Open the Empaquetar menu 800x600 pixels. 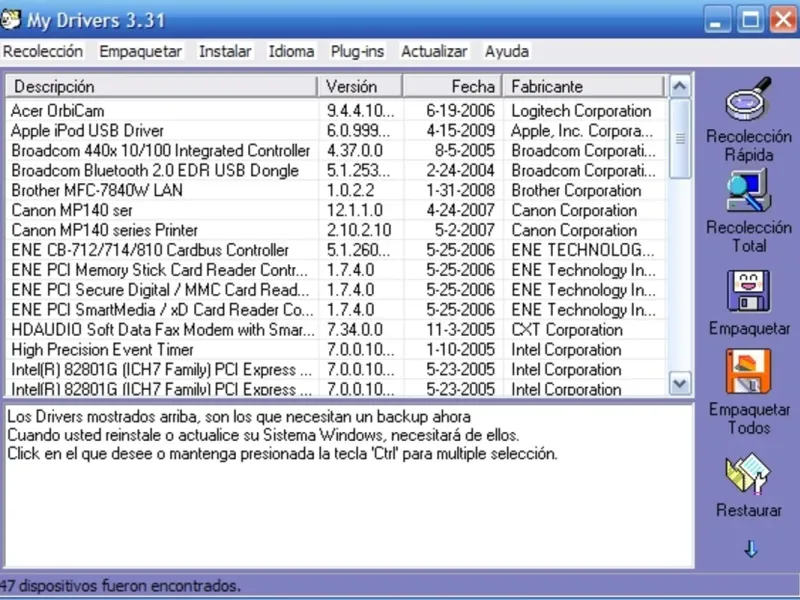(140, 52)
